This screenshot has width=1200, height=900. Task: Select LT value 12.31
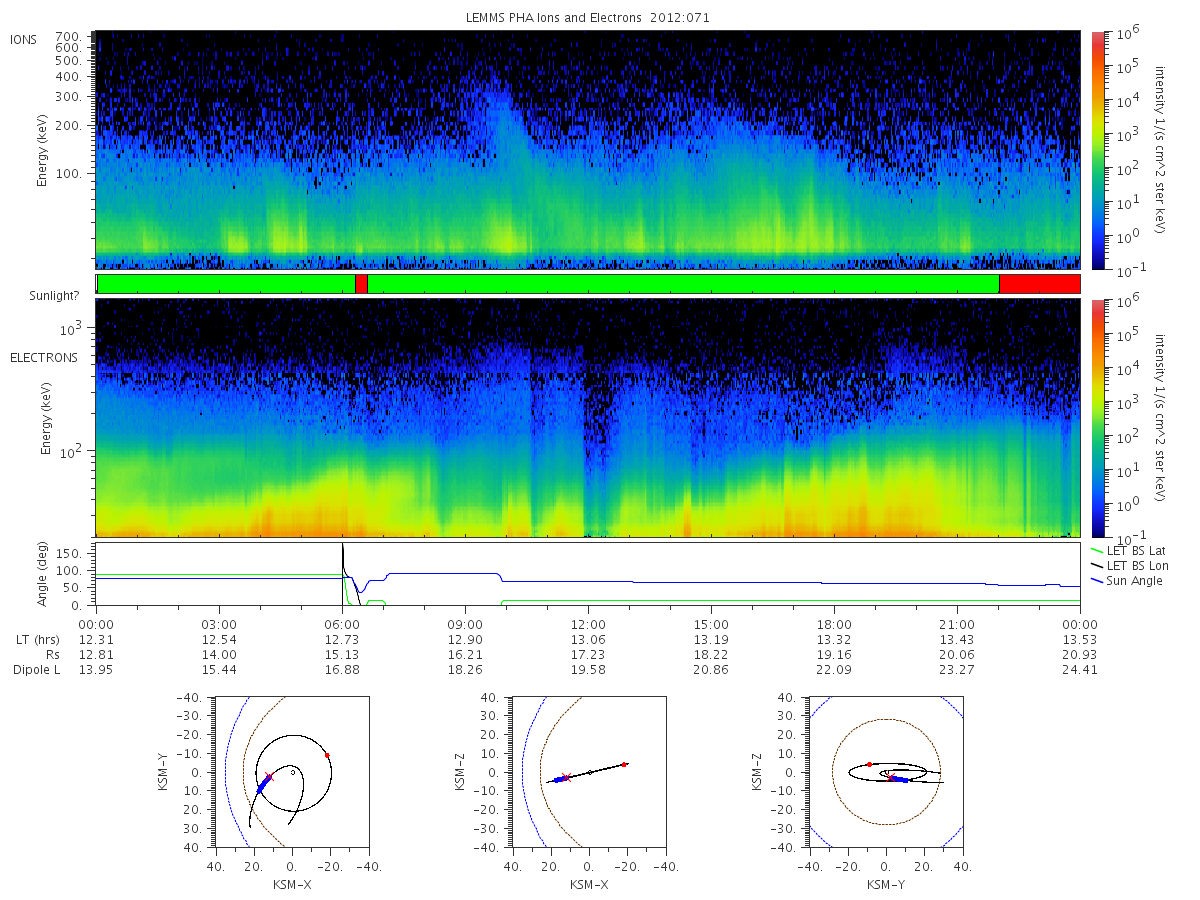point(96,639)
